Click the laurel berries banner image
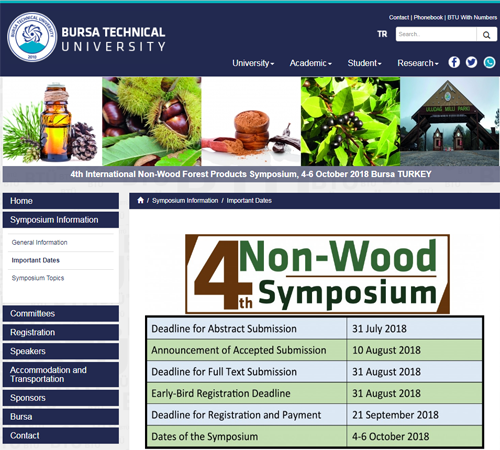Image resolution: width=500 pixels, height=450 pixels. pos(350,122)
